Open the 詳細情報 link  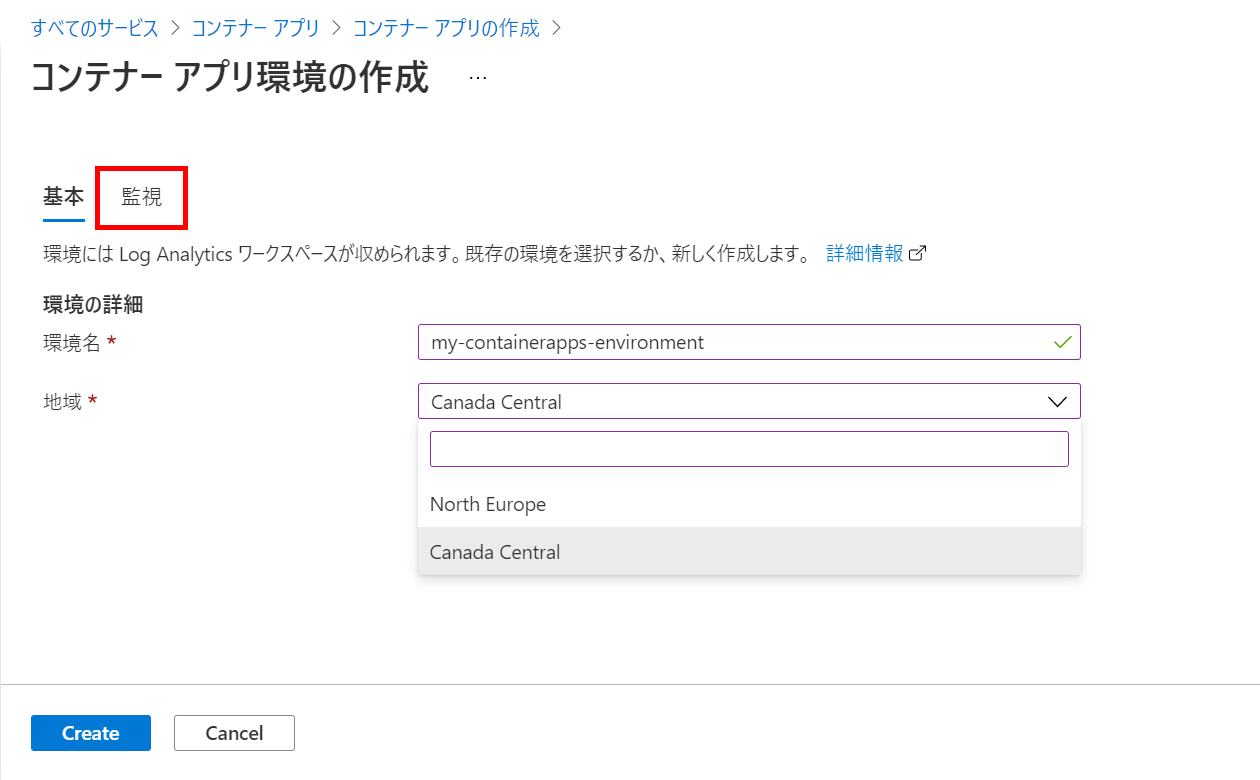click(865, 253)
